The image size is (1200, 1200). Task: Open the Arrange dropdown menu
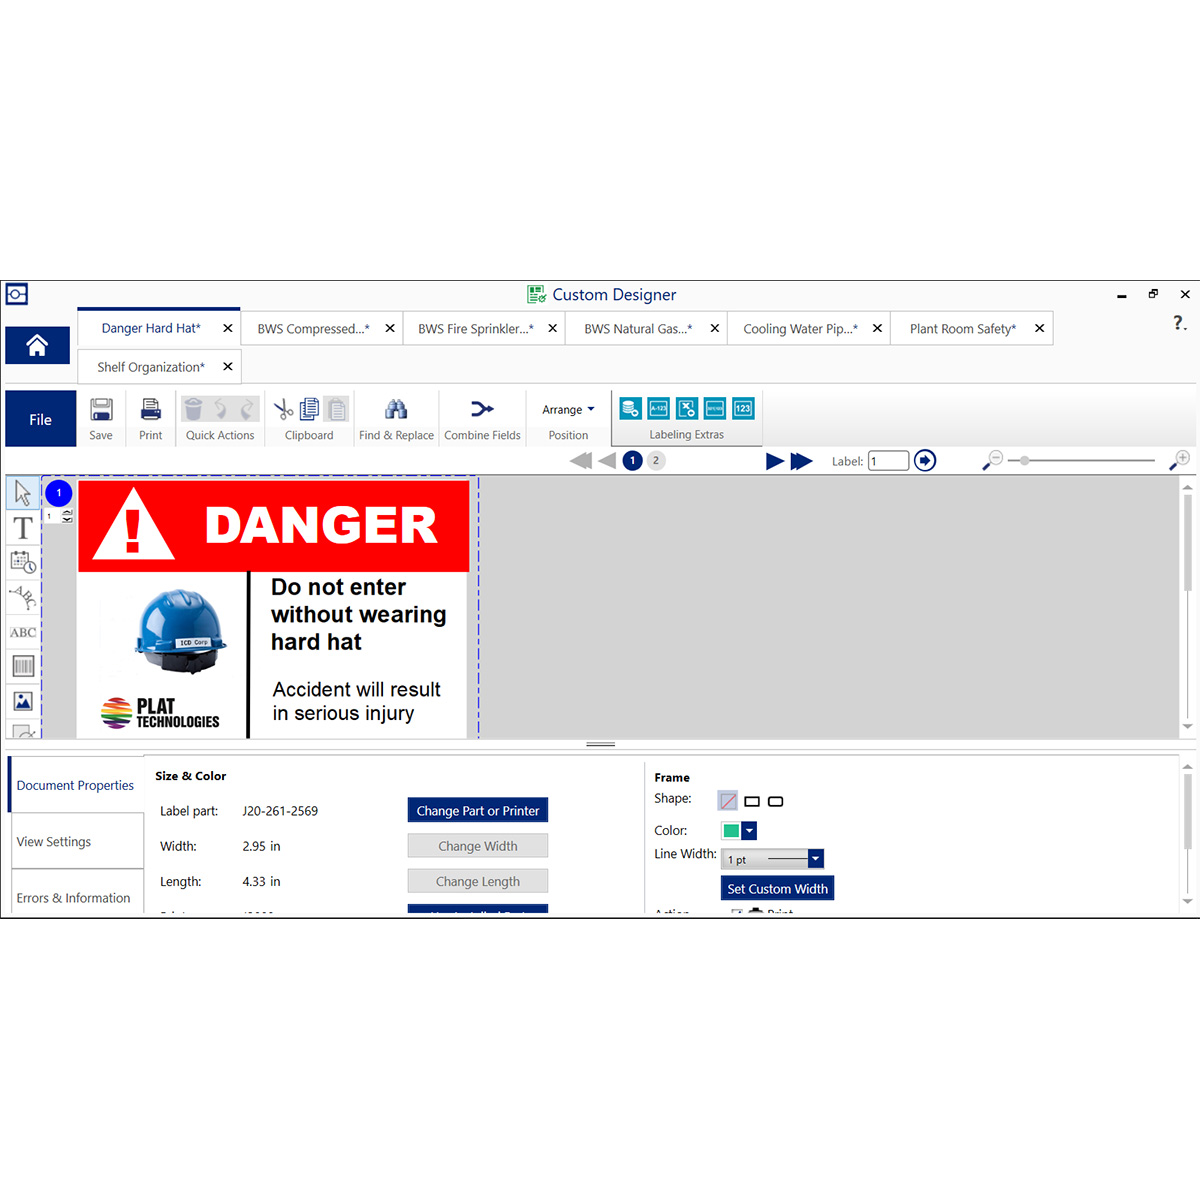tap(568, 410)
